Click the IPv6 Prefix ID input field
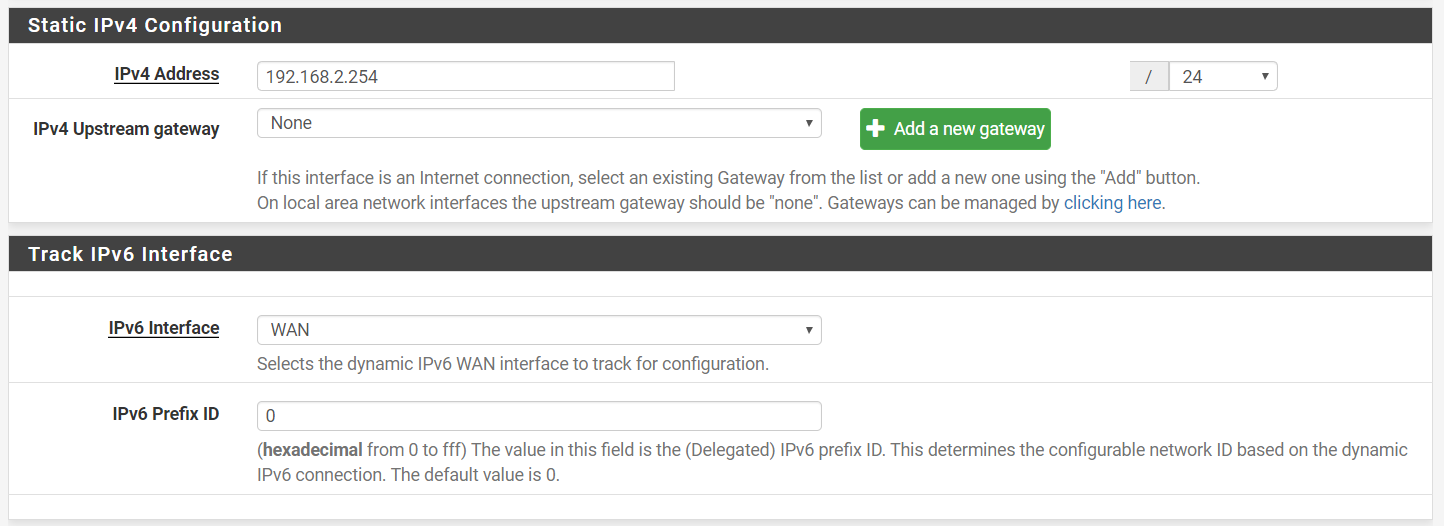The width and height of the screenshot is (1444, 526). pyautogui.click(x=539, y=416)
